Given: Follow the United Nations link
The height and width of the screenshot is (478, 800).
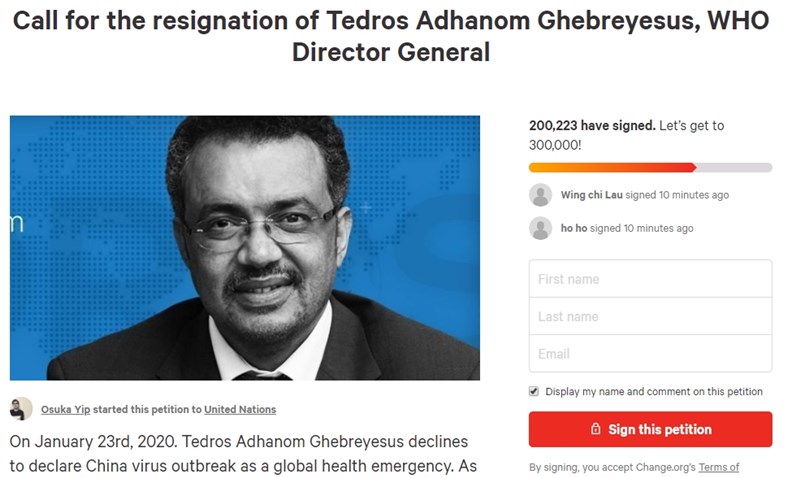Looking at the screenshot, I should (240, 409).
